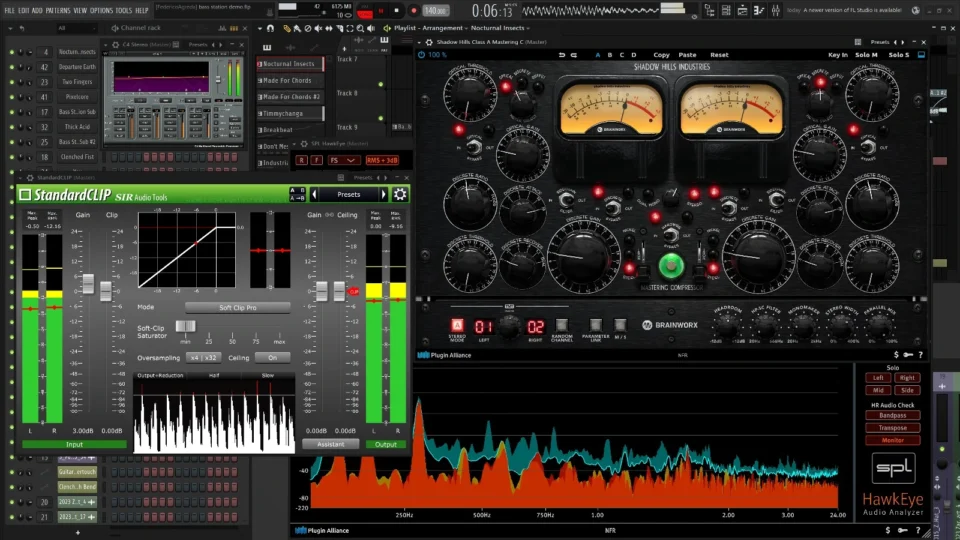Open the OPTIONS menu

click(101, 10)
